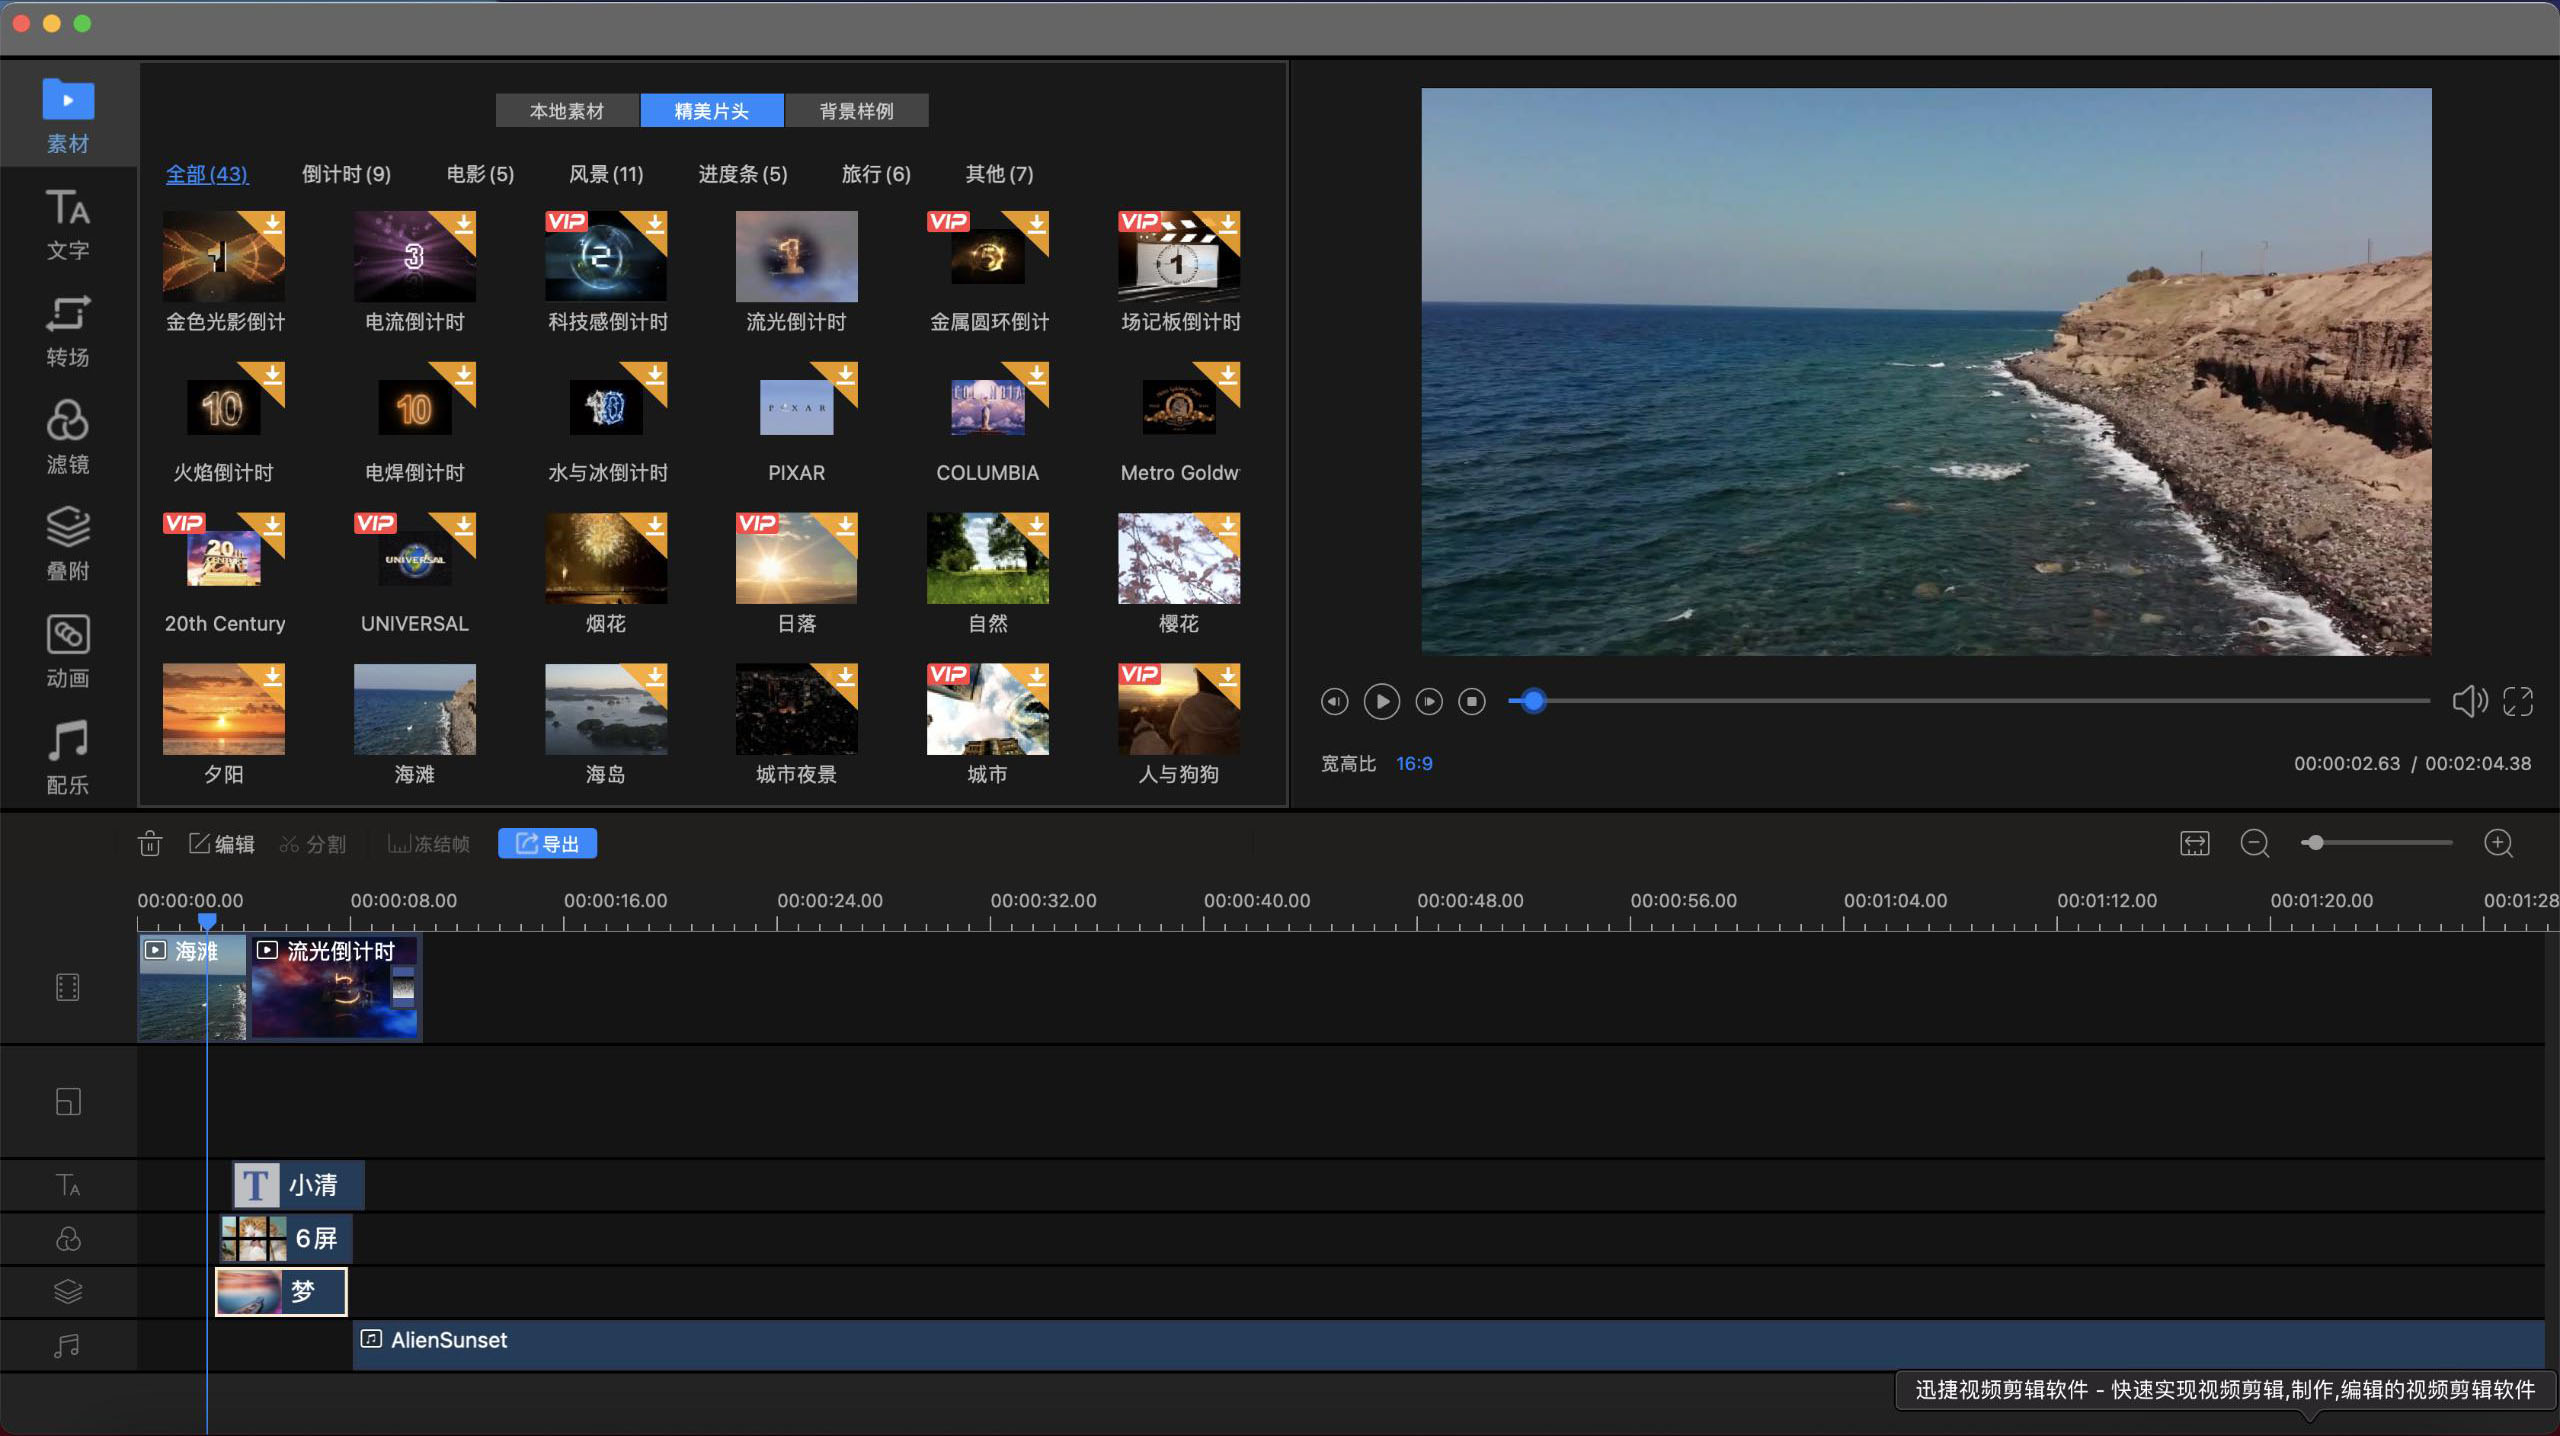
Task: Expand the 其他 category filter
Action: coord(999,174)
